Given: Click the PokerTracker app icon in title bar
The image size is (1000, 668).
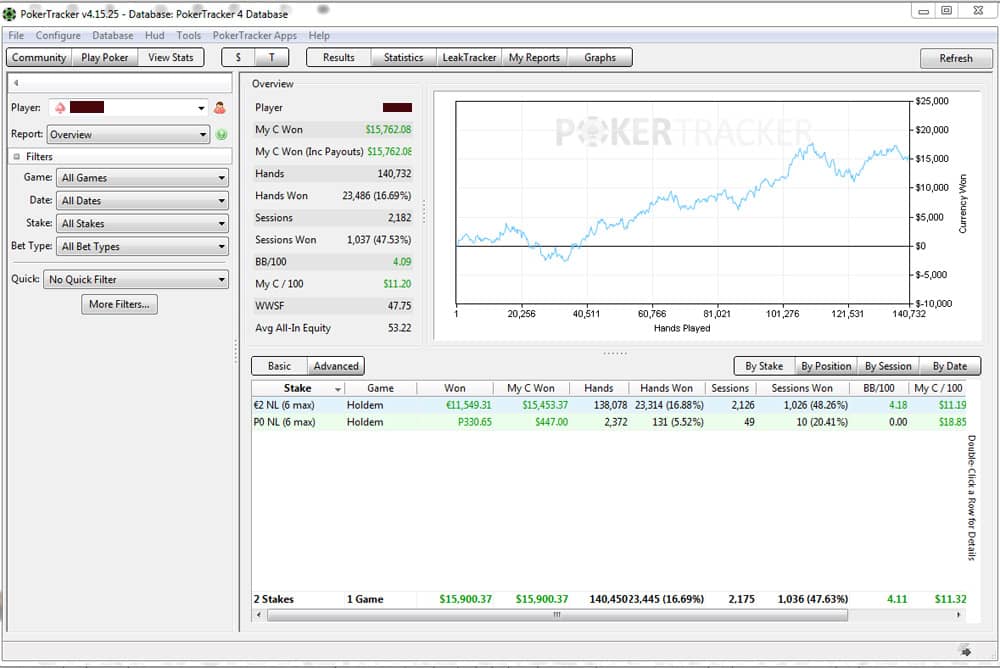Looking at the screenshot, I should pyautogui.click(x=10, y=13).
